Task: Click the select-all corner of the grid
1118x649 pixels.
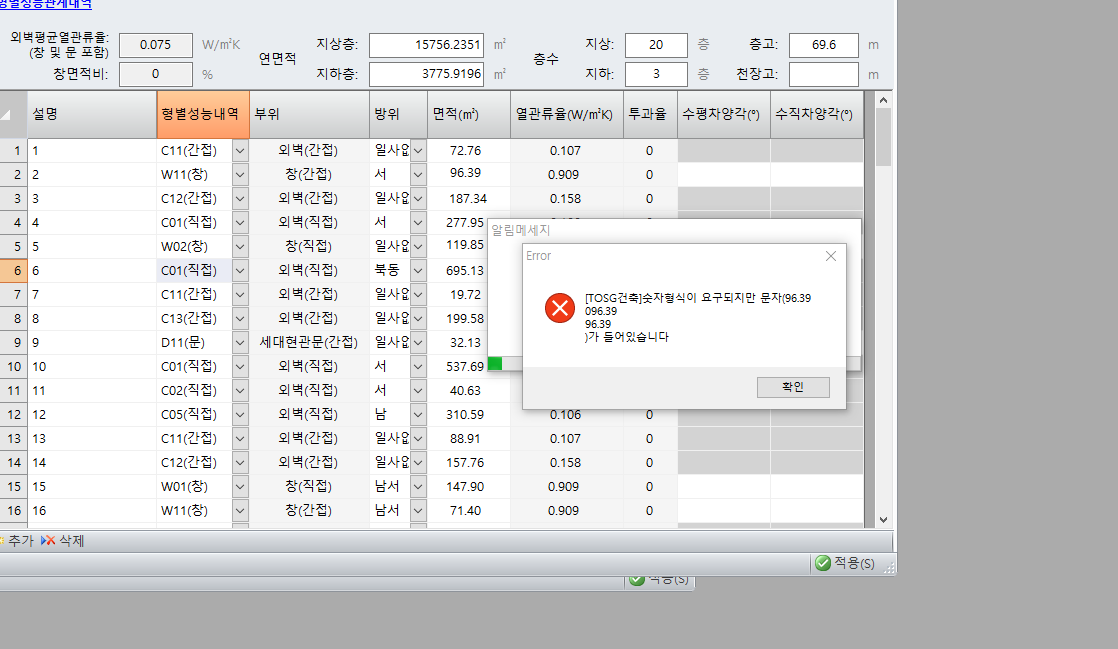Action: 12,114
